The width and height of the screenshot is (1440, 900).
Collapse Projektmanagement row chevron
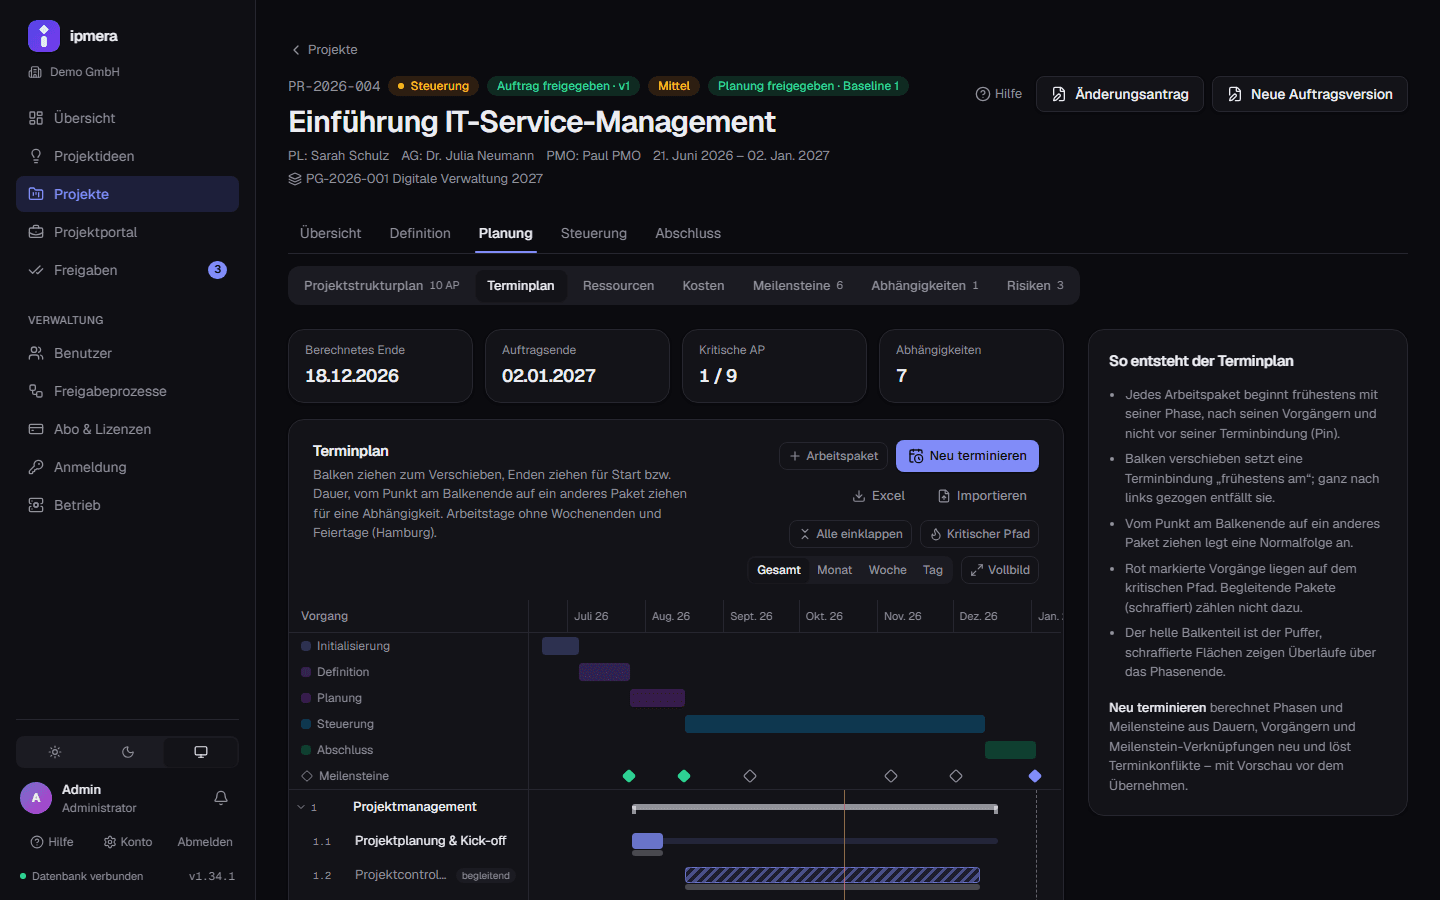pos(301,807)
